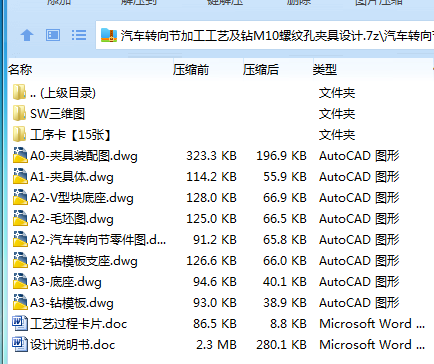Select the file A1-夹具体.dwg
Image resolution: width=434 pixels, height=364 pixels.
(x=72, y=177)
